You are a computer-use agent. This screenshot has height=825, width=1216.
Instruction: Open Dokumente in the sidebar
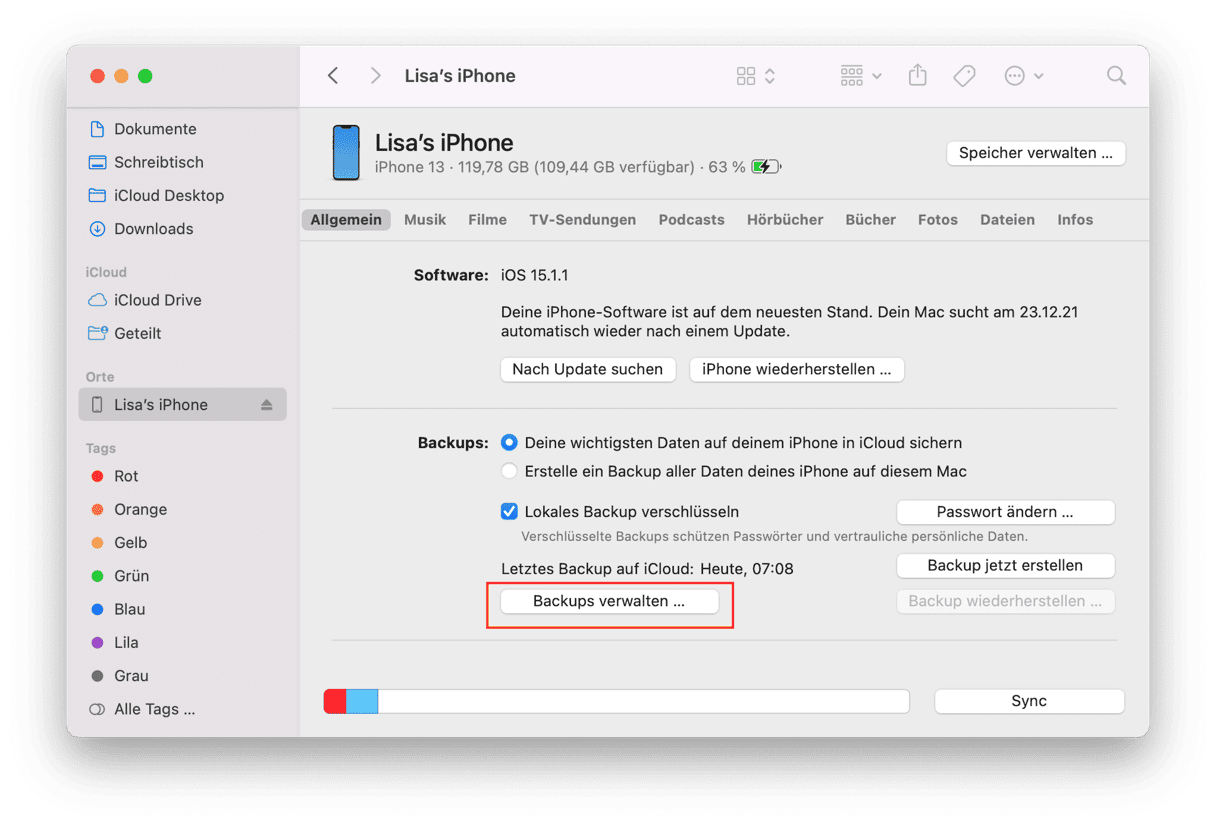coord(155,129)
